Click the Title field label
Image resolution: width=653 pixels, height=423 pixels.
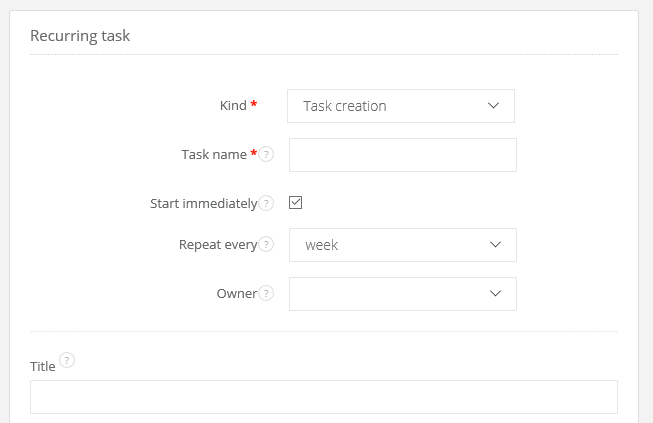[43, 367]
